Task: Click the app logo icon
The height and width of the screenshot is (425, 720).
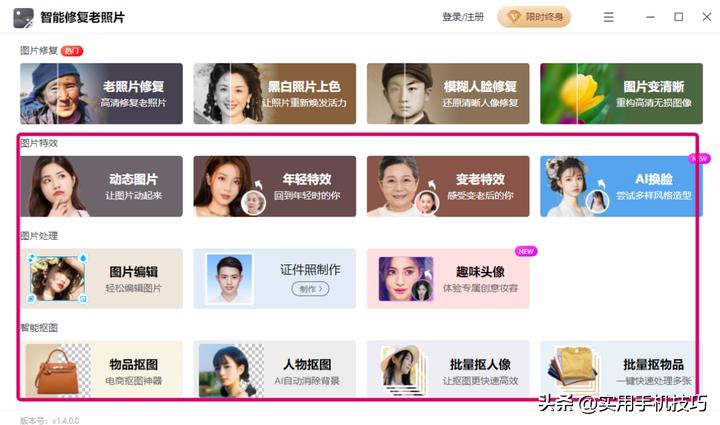Action: [23, 18]
